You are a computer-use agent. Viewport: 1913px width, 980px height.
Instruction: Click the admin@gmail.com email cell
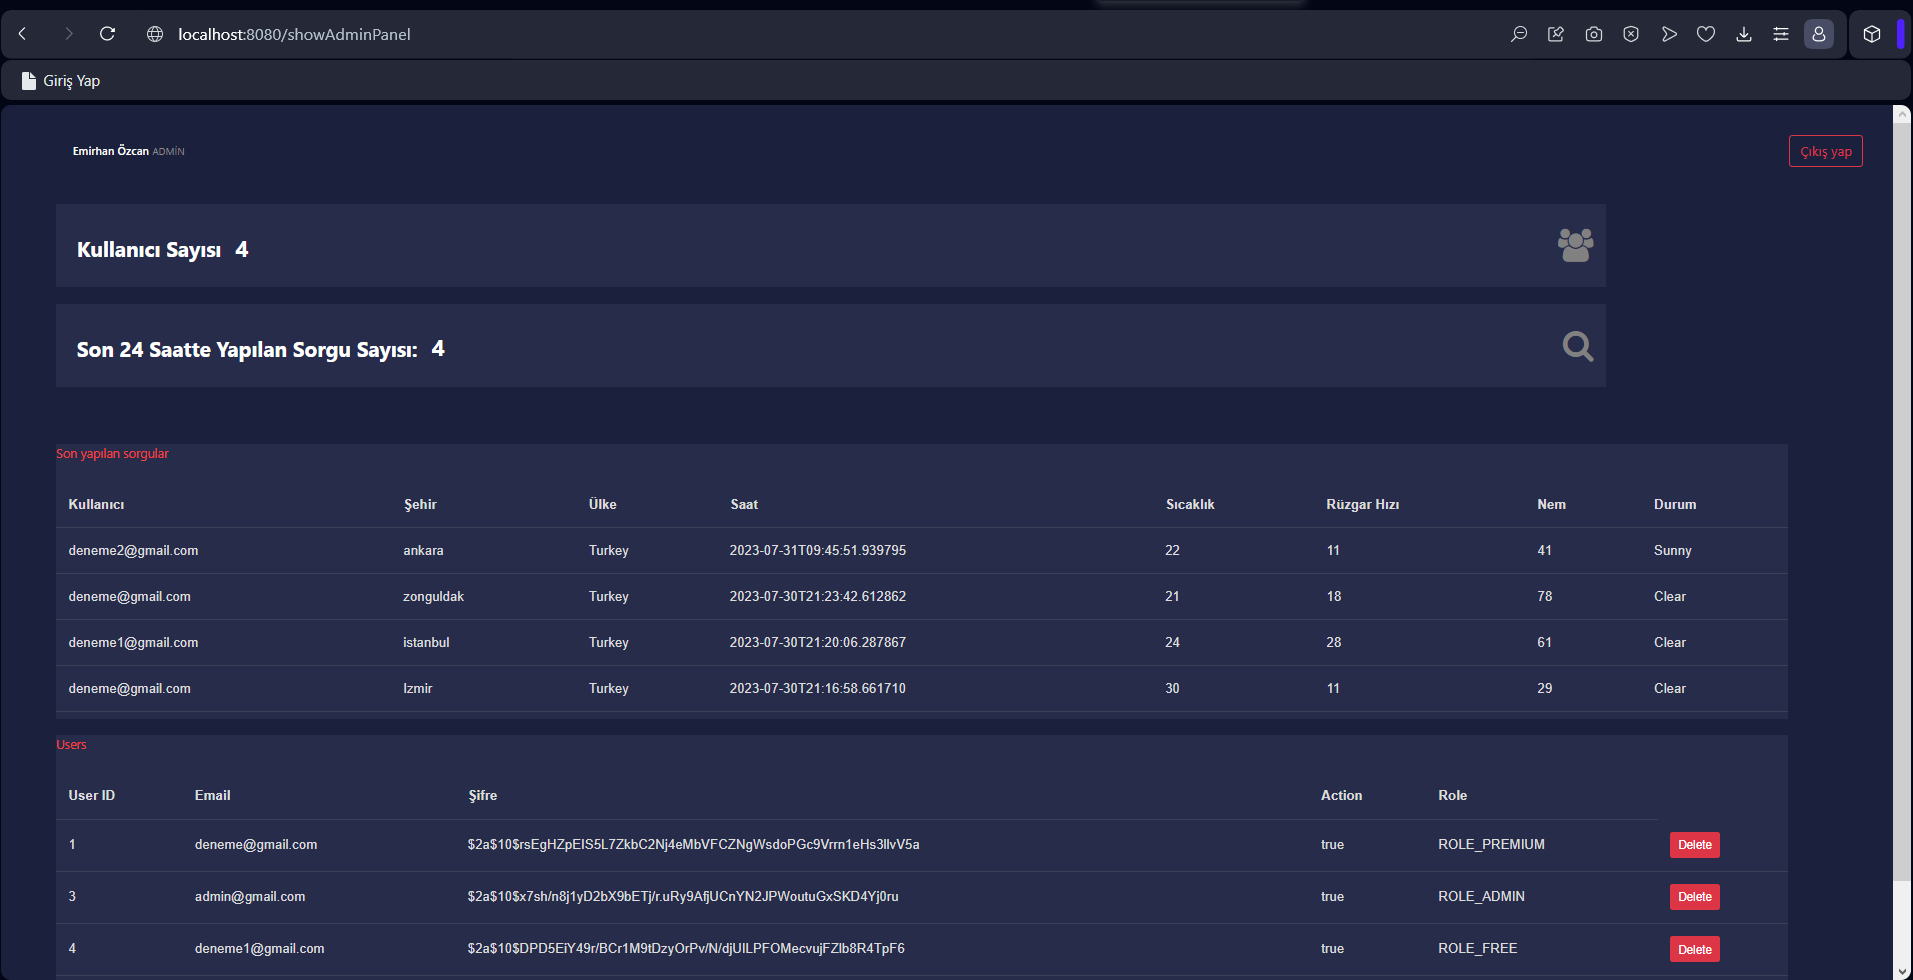pos(250,897)
